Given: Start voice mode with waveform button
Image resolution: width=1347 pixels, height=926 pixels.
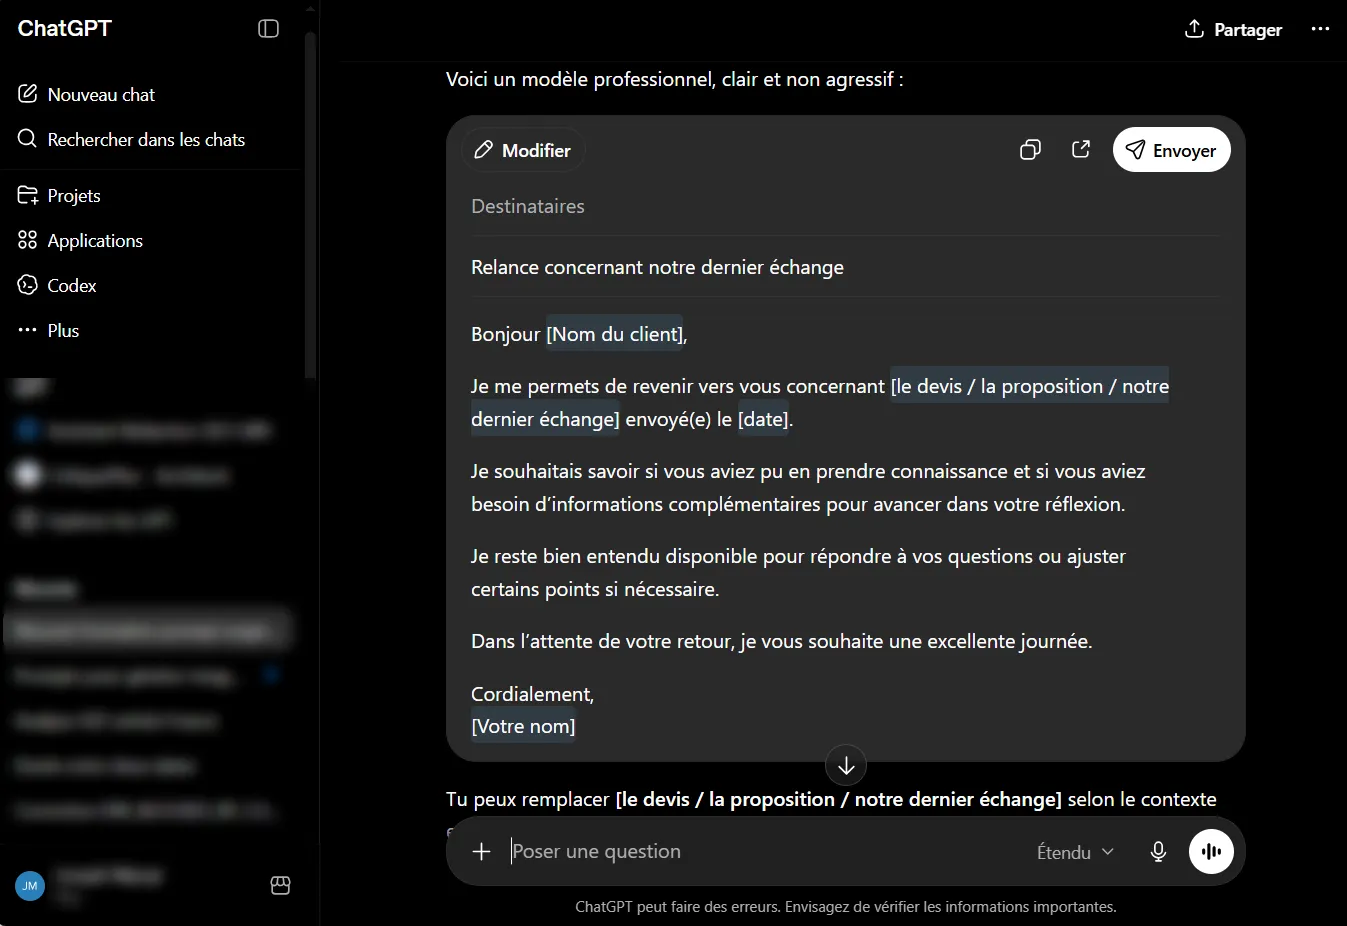Looking at the screenshot, I should pyautogui.click(x=1211, y=851).
